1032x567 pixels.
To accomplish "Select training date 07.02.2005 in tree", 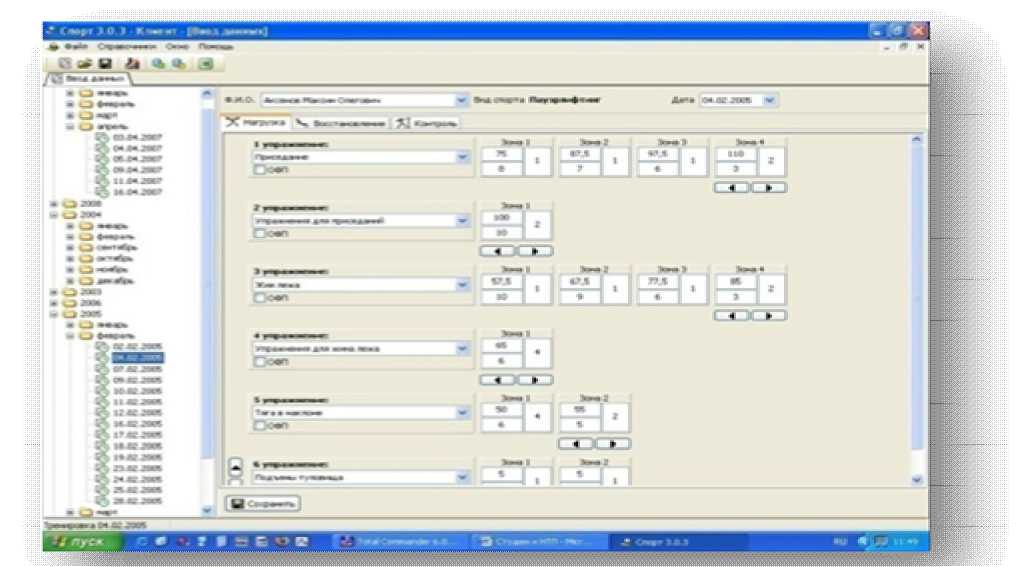I will [x=137, y=369].
